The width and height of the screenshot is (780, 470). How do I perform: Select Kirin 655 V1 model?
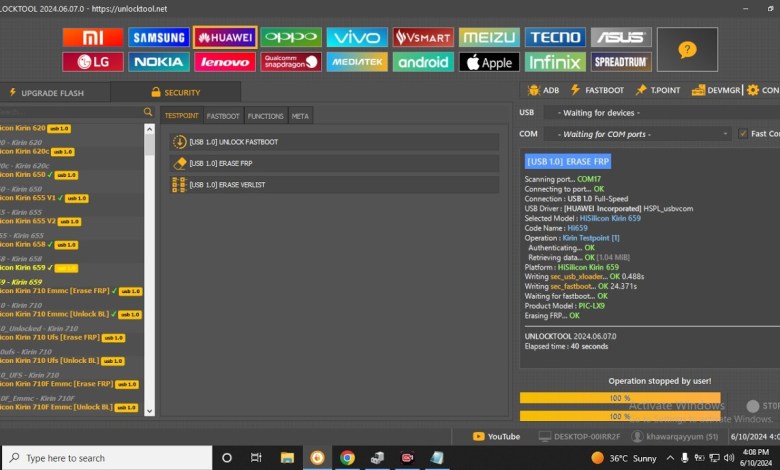44,198
